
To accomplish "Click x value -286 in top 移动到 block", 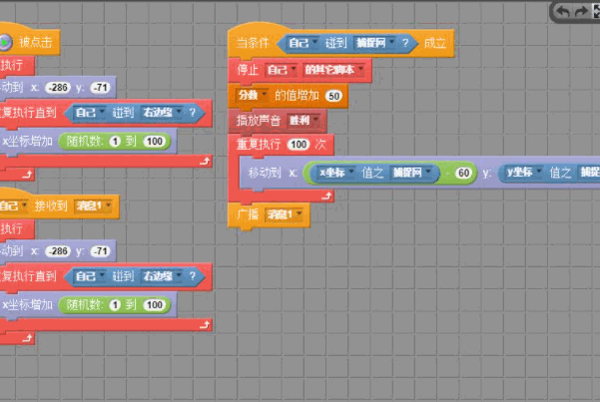I will click(x=58, y=88).
